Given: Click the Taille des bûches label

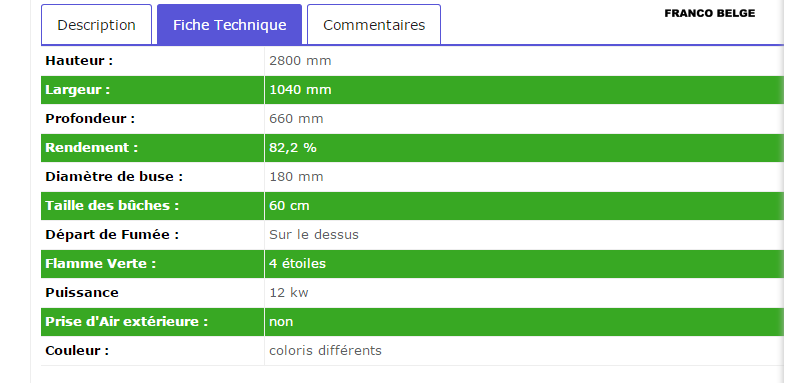Looking at the screenshot, I should 112,206.
